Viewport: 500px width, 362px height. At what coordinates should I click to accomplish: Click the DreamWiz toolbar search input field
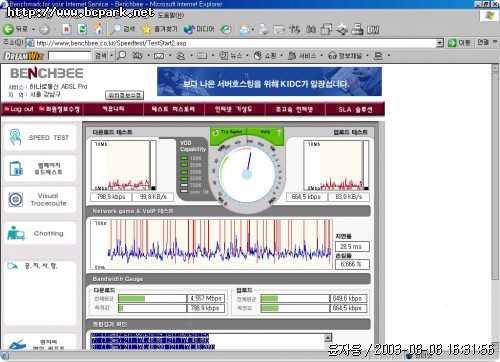(69, 55)
